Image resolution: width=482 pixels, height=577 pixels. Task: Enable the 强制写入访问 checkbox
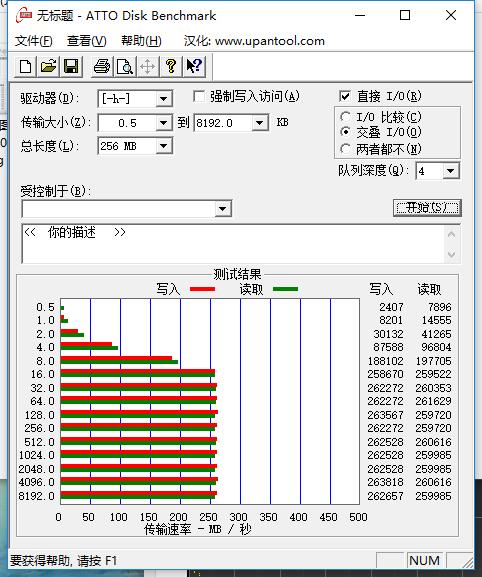(x=199, y=96)
